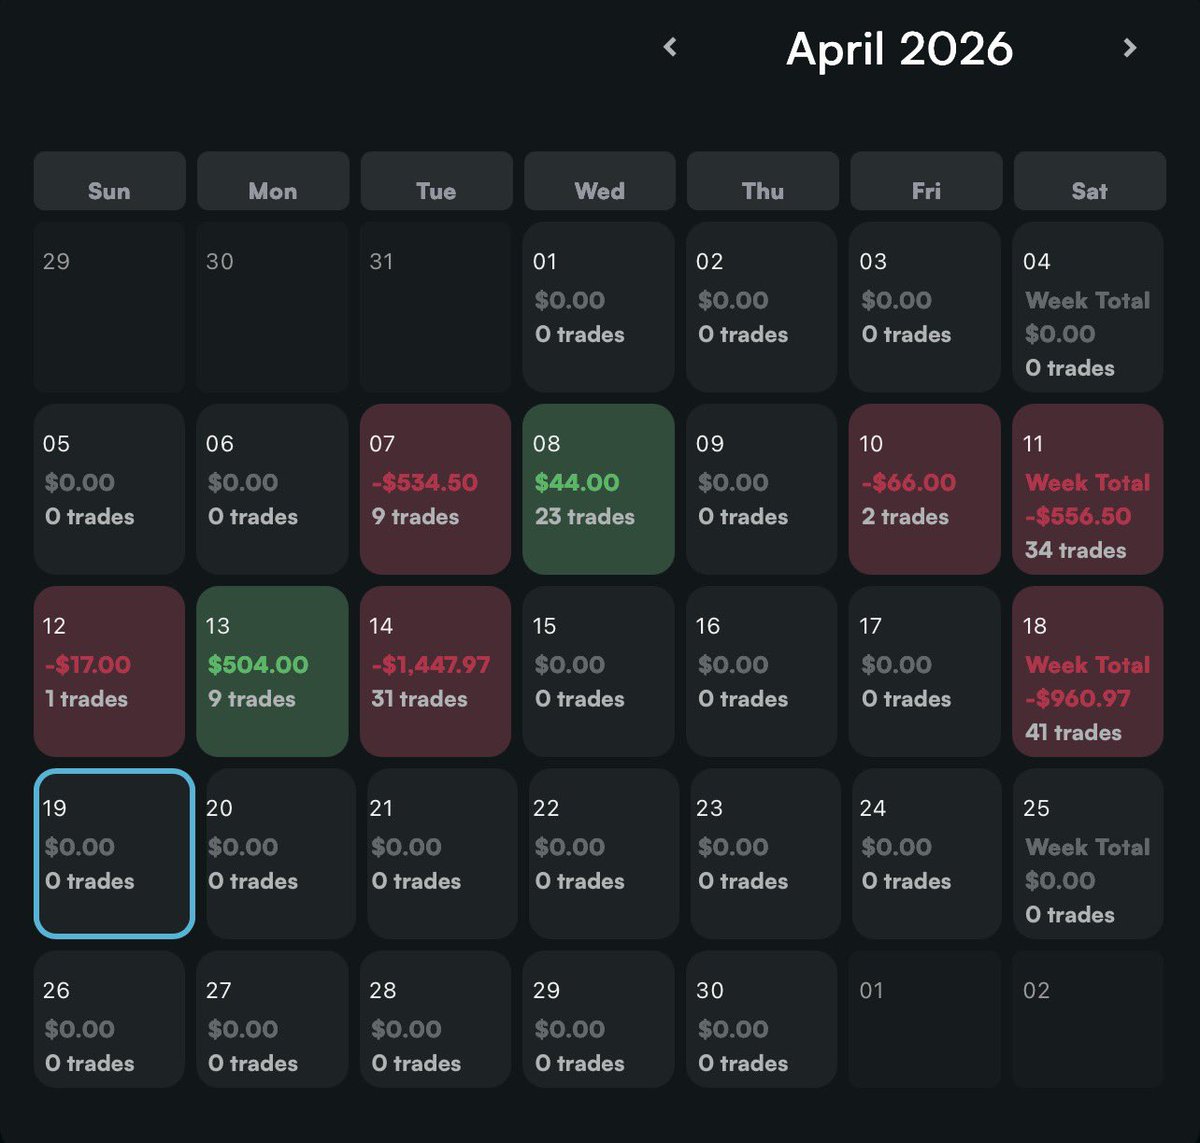
Task: Go to next month arrow
Action: [x=1130, y=47]
